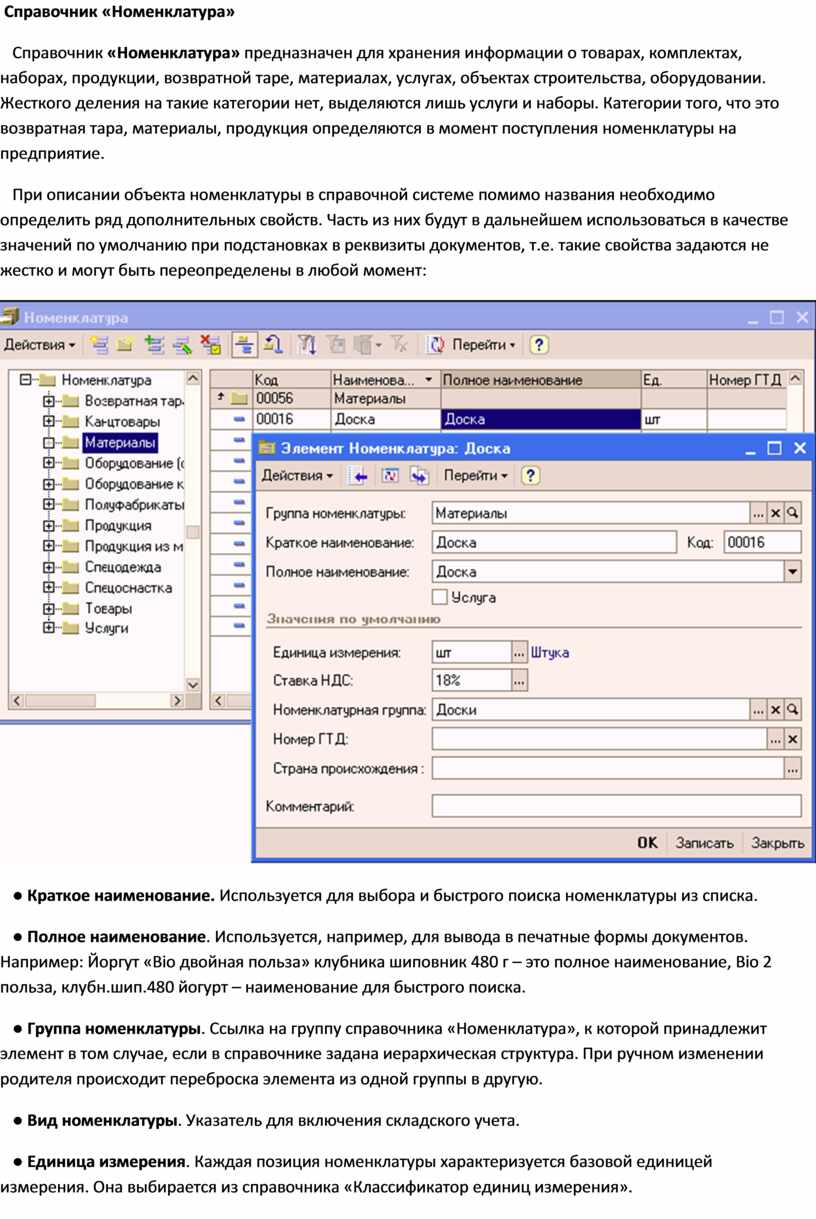Image resolution: width=816 pixels, height=1219 pixels.
Task: Click into the Код field showing 00016
Action: click(763, 543)
